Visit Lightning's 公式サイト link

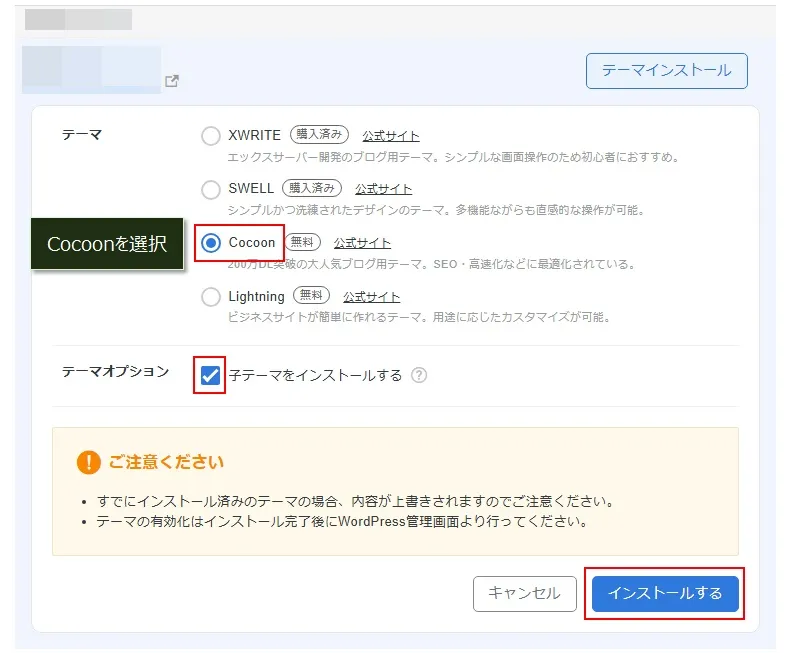371,297
